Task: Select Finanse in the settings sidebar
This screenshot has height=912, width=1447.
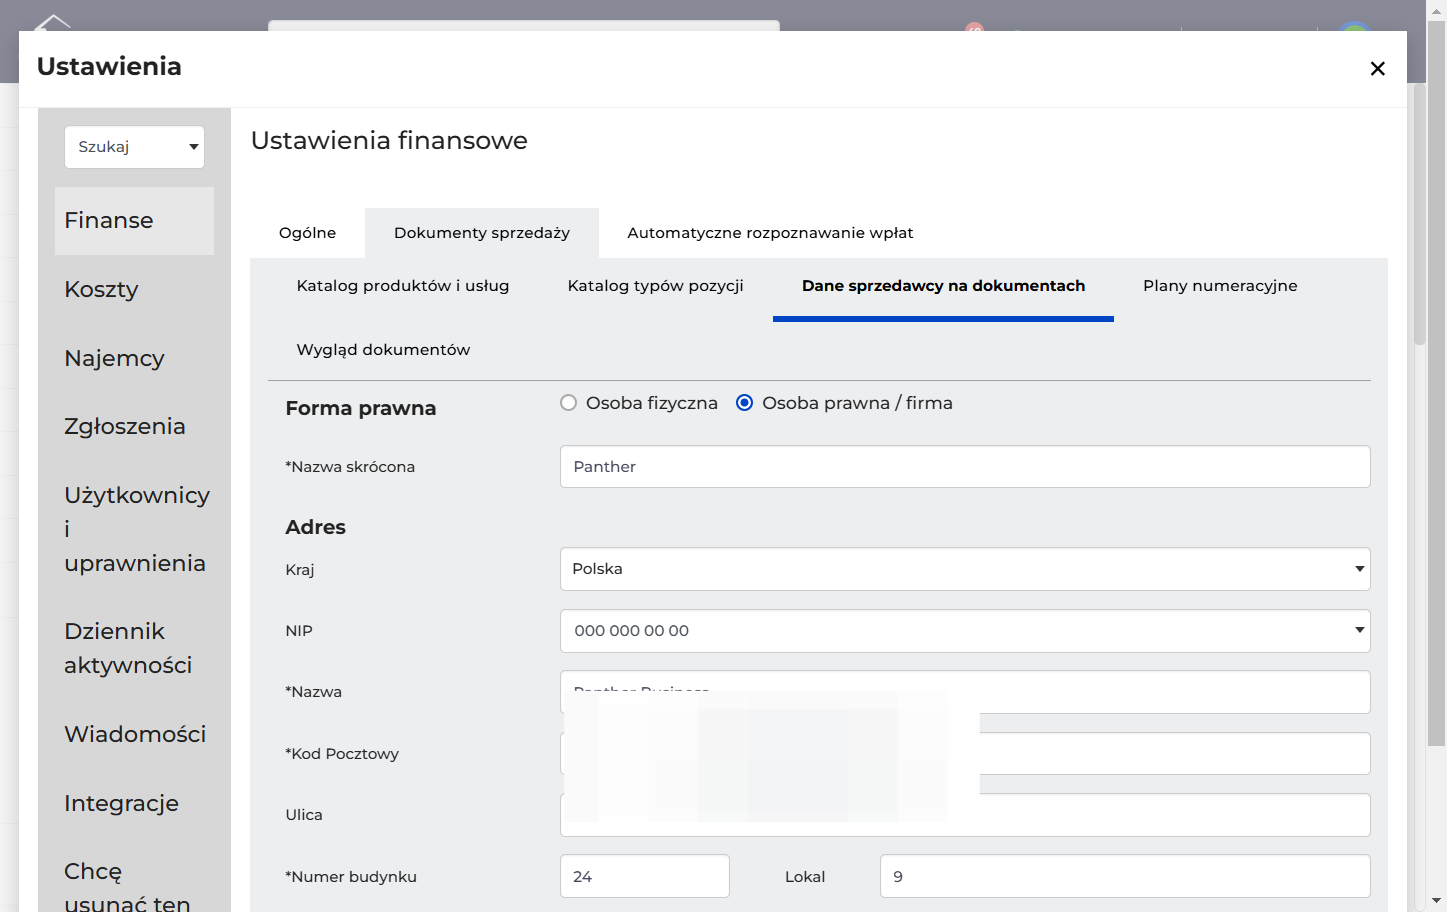Action: pyautogui.click(x=134, y=221)
